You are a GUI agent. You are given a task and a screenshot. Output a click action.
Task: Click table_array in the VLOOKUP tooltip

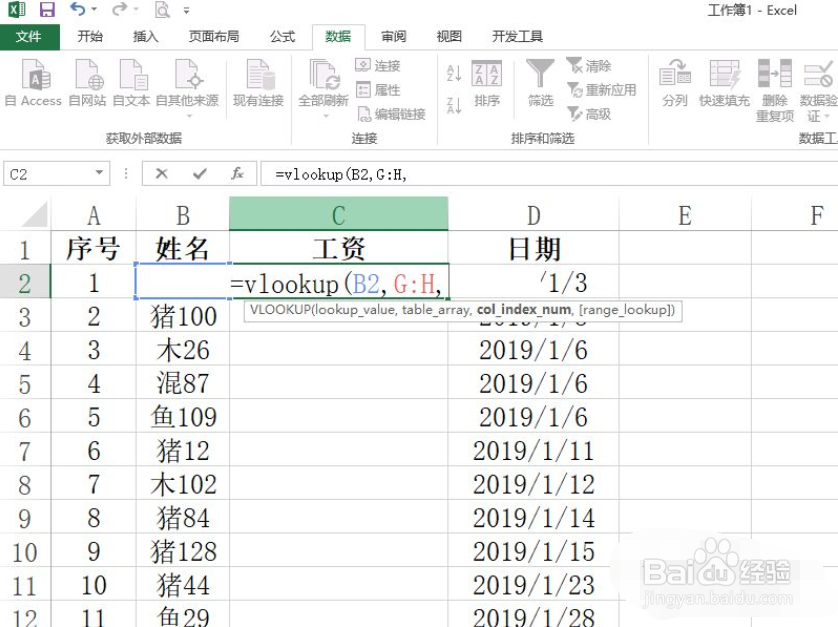[x=436, y=309]
